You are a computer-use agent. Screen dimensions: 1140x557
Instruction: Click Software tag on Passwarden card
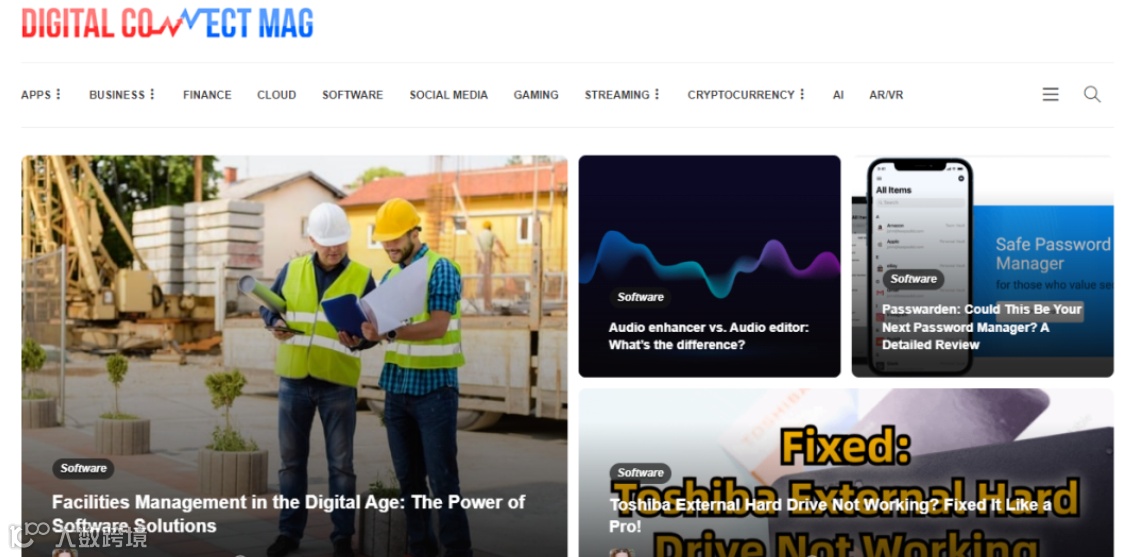click(x=913, y=279)
